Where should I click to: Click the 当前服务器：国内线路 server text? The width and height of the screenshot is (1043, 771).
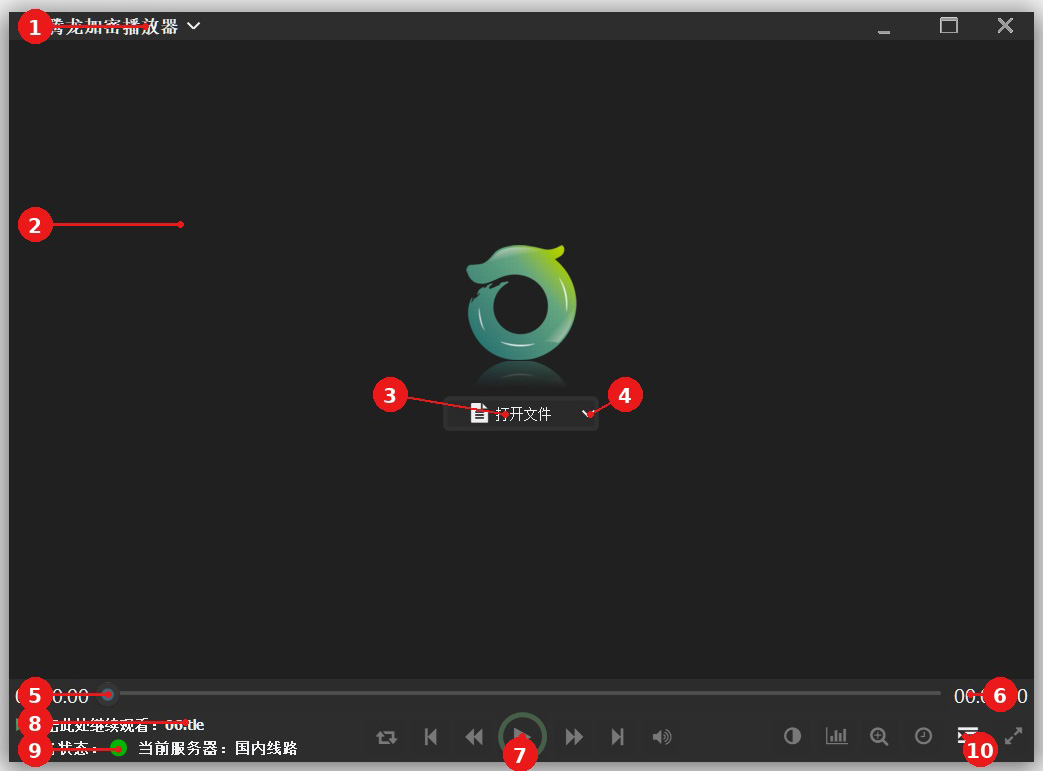click(218, 748)
